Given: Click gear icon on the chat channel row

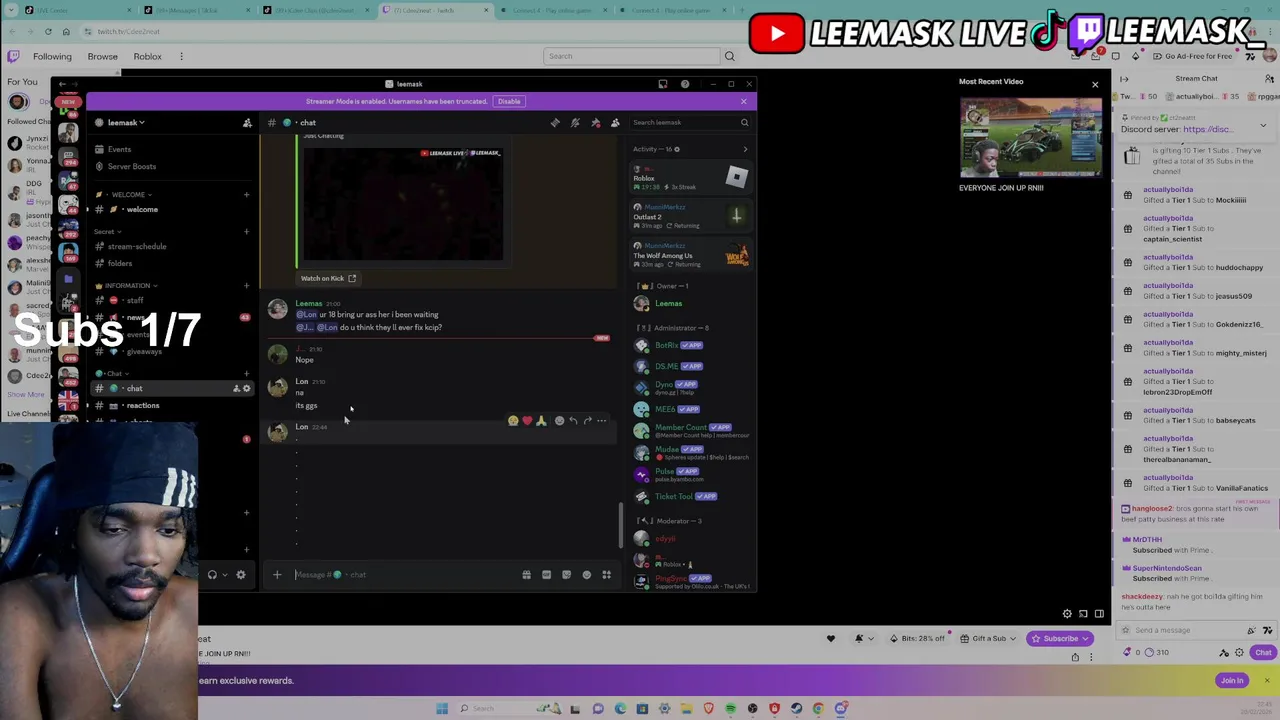Looking at the screenshot, I should pyautogui.click(x=247, y=388).
